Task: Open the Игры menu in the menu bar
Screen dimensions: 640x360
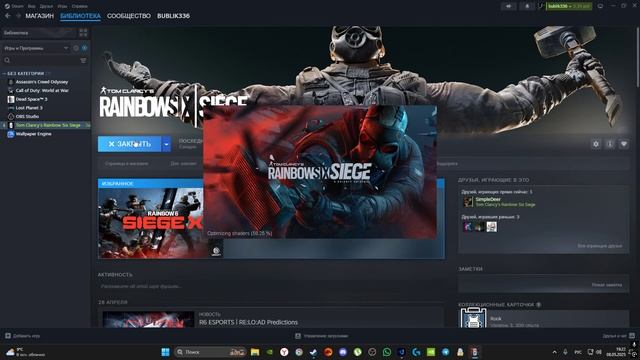Action: [62, 6]
